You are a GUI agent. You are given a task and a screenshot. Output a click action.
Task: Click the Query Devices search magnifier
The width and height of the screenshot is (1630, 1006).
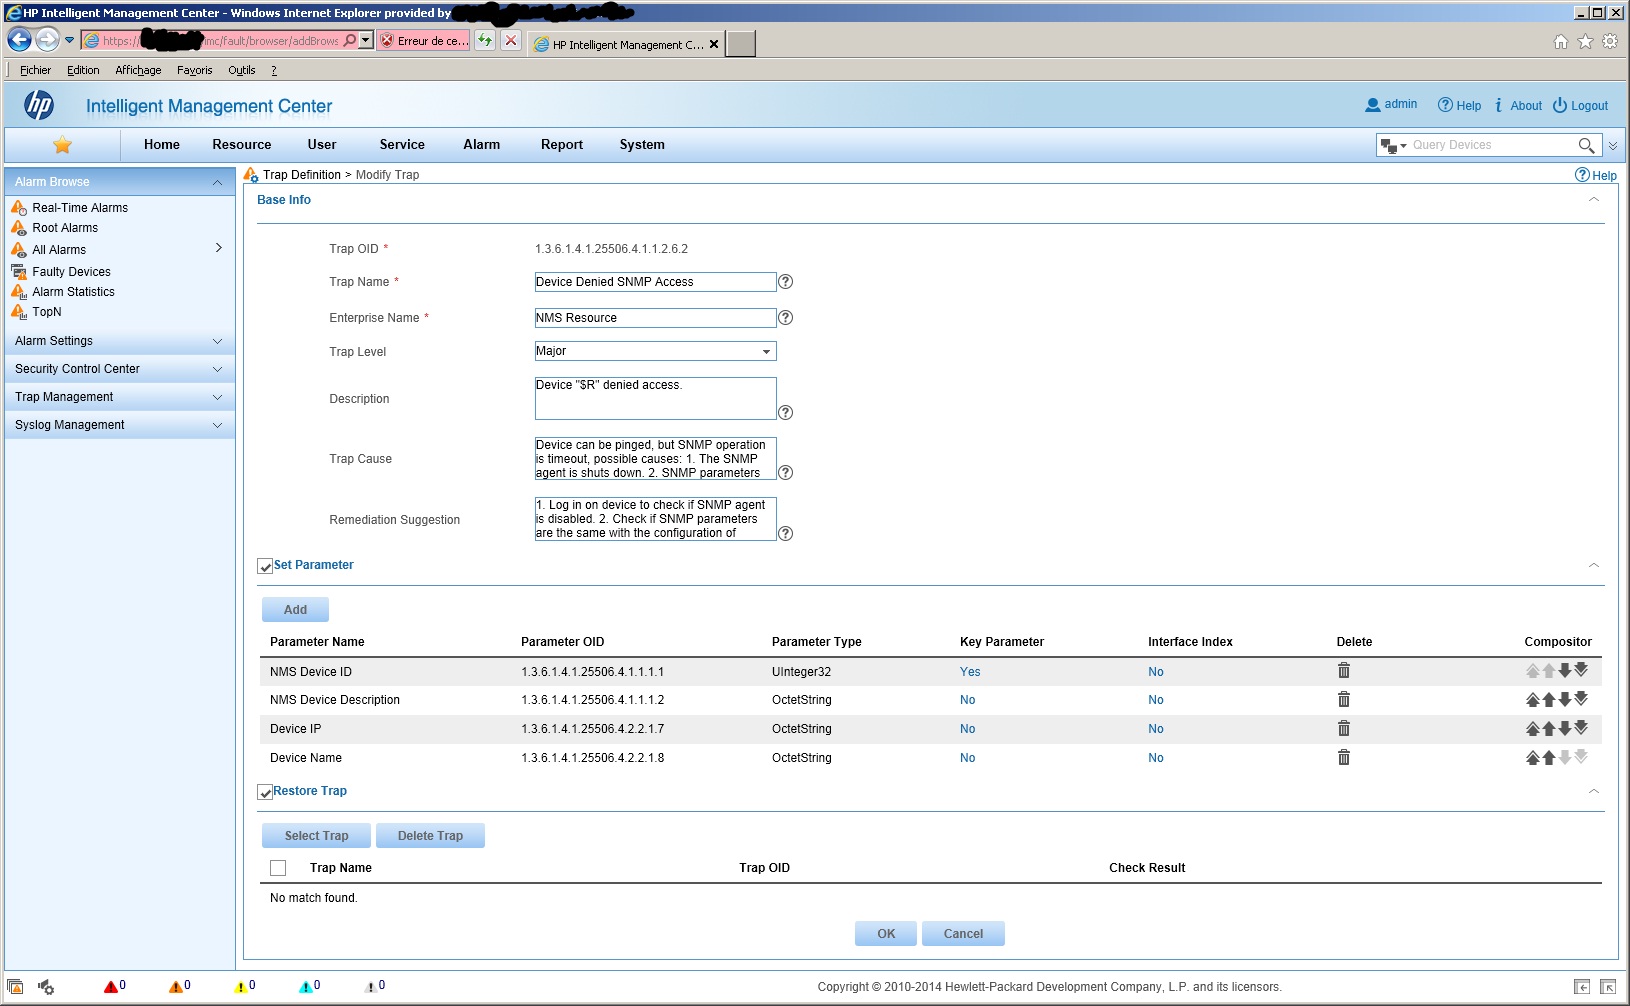1586,145
